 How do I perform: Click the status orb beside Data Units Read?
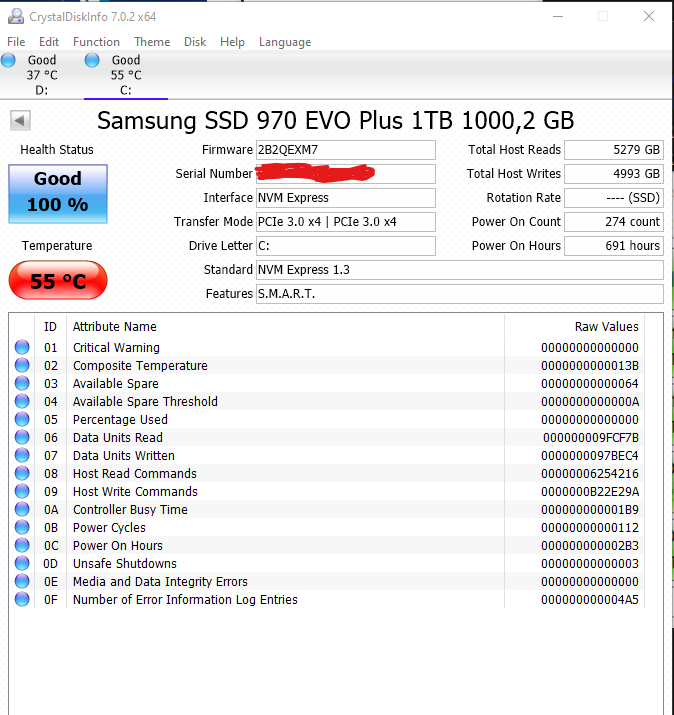(22, 437)
